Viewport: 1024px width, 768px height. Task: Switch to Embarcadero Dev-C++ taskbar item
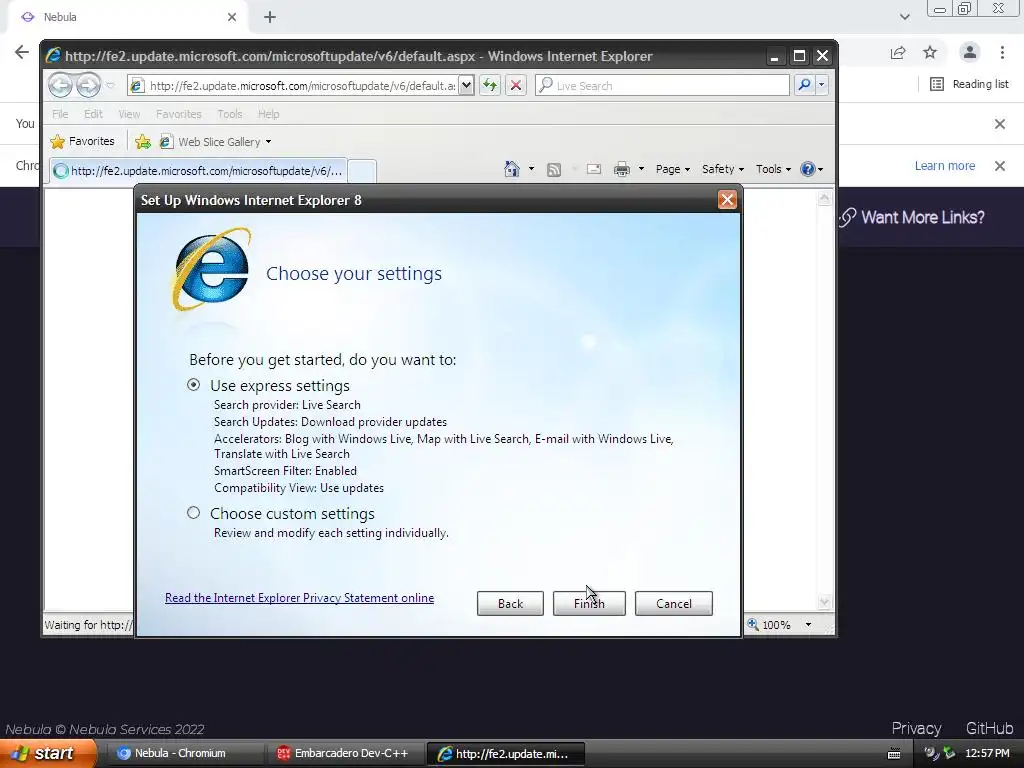coord(345,753)
